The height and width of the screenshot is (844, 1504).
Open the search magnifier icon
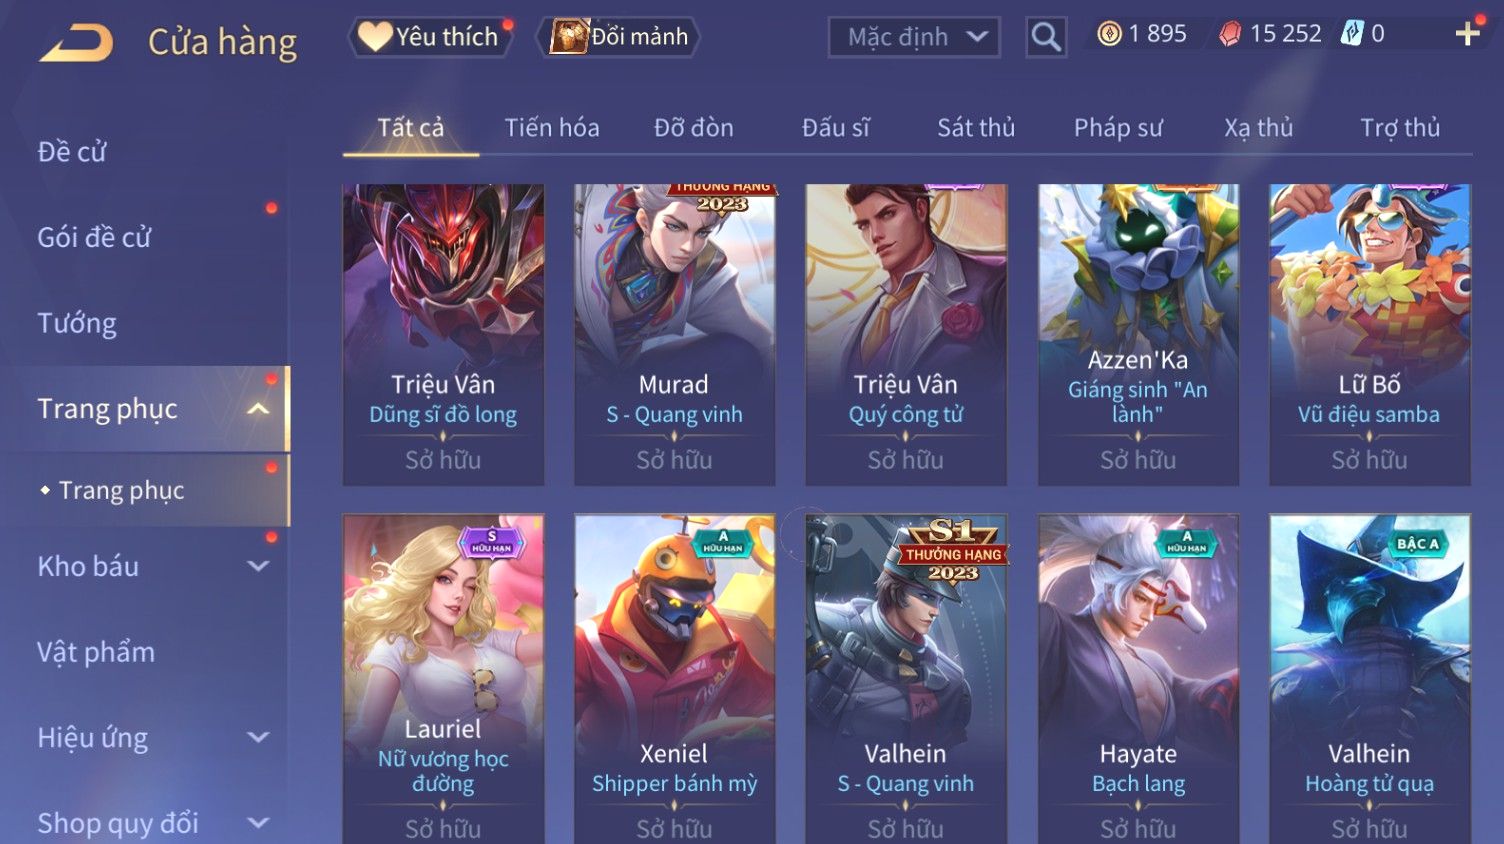coord(1046,37)
